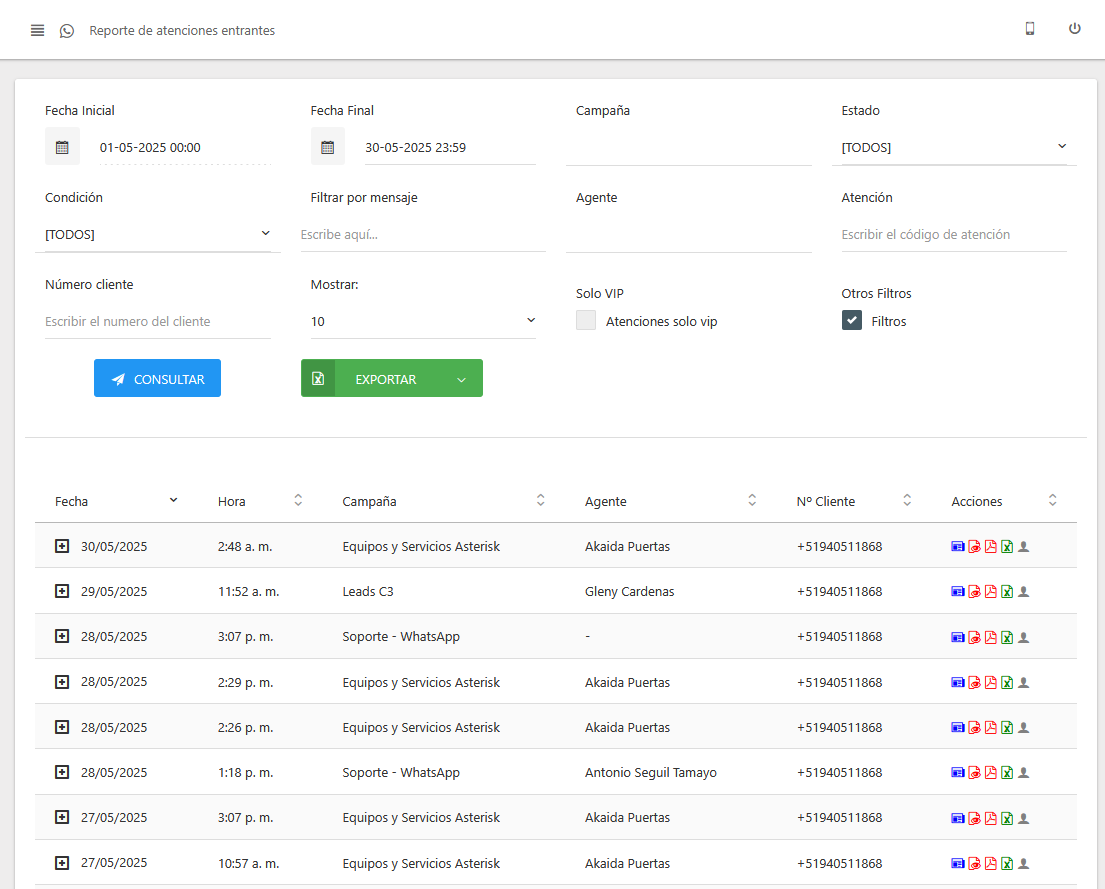The width and height of the screenshot is (1105, 889).
Task: Sort the table by N° Cliente column
Action: [x=854, y=501]
